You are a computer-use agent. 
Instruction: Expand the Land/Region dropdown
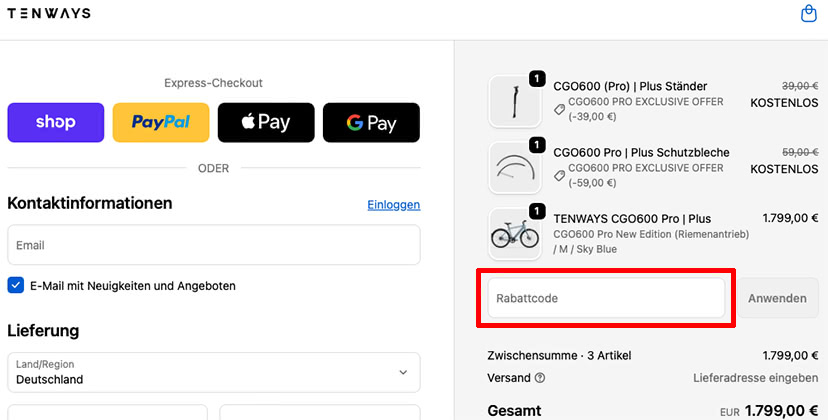(x=214, y=372)
